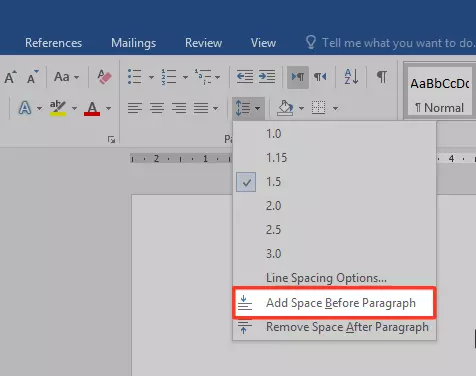Open shading color dropdown arrow
This screenshot has height=376, width=476.
pyautogui.click(x=301, y=108)
